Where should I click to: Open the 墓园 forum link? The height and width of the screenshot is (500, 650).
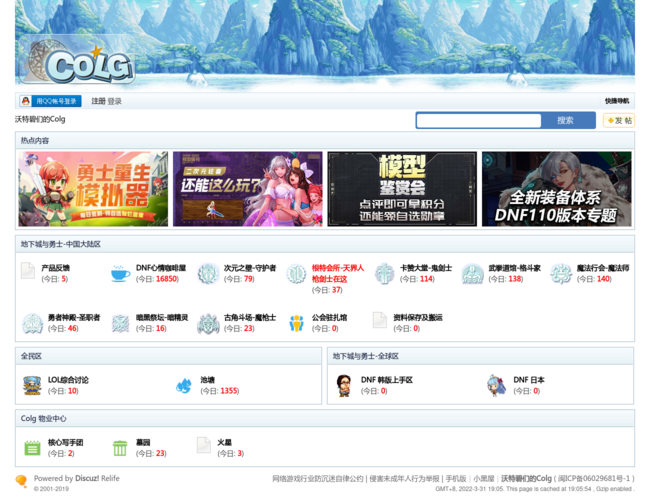pyautogui.click(x=143, y=442)
